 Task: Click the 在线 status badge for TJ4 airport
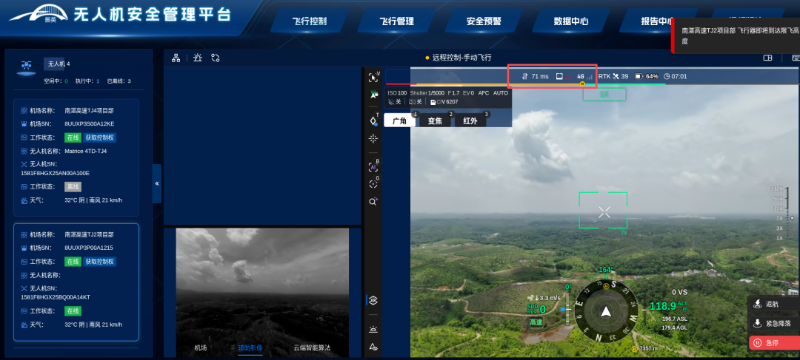click(72, 138)
